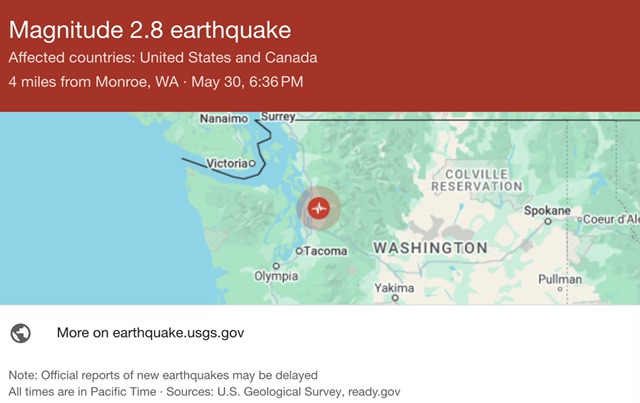Click the Spokane city dot on the map
Screen dimensions: 640x403
click(x=548, y=220)
